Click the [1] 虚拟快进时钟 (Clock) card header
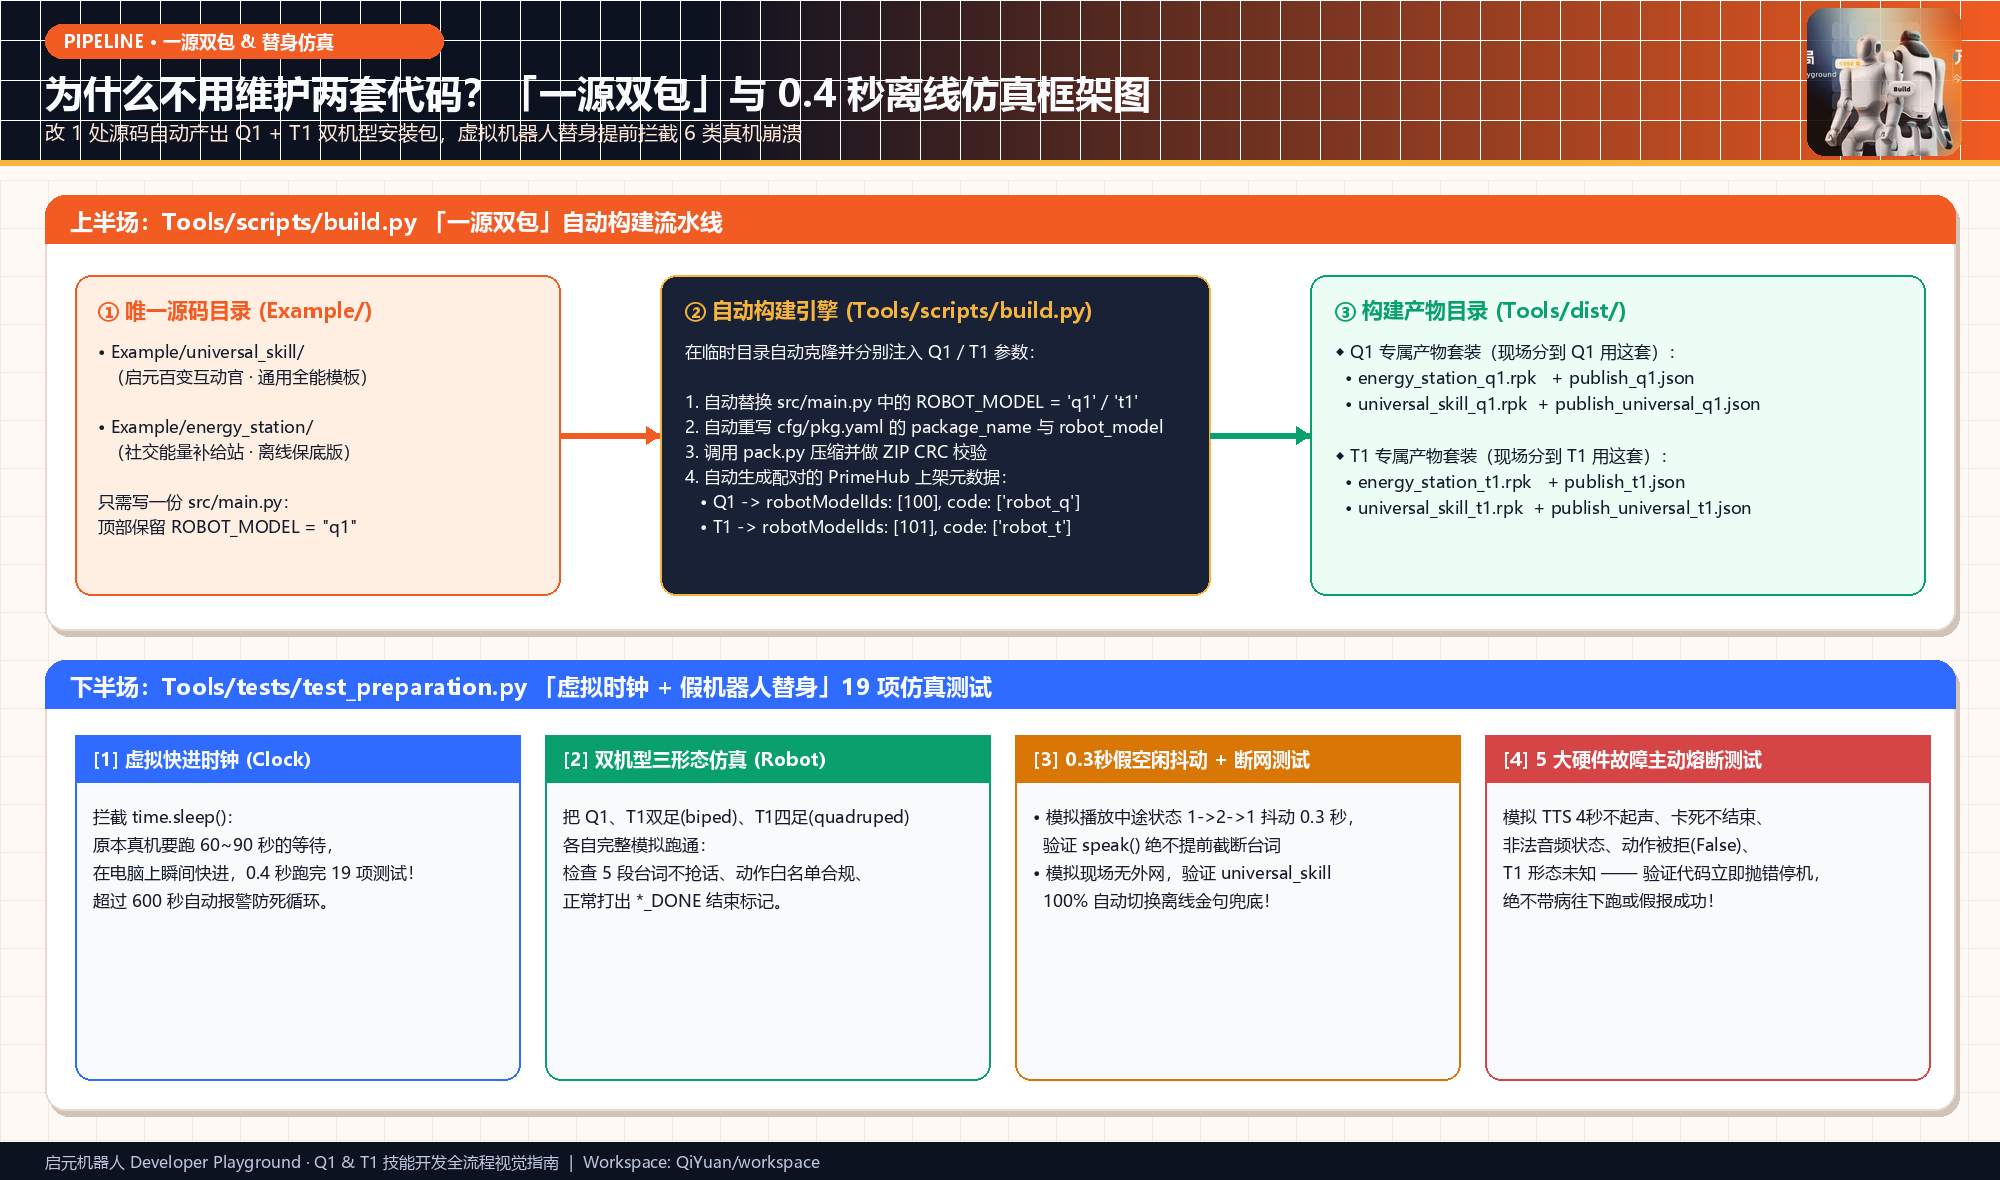This screenshot has width=2000, height=1180. click(x=298, y=759)
